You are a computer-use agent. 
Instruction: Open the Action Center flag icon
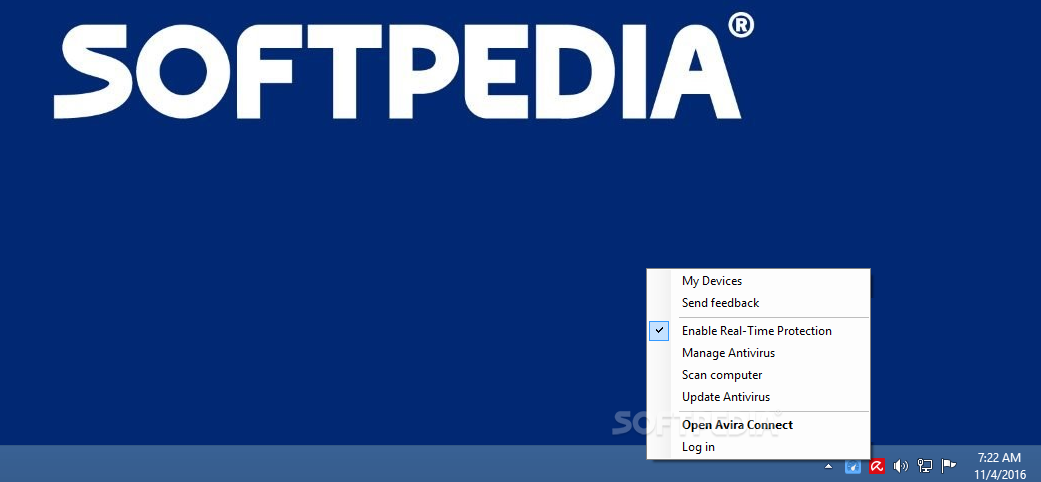[x=948, y=466]
